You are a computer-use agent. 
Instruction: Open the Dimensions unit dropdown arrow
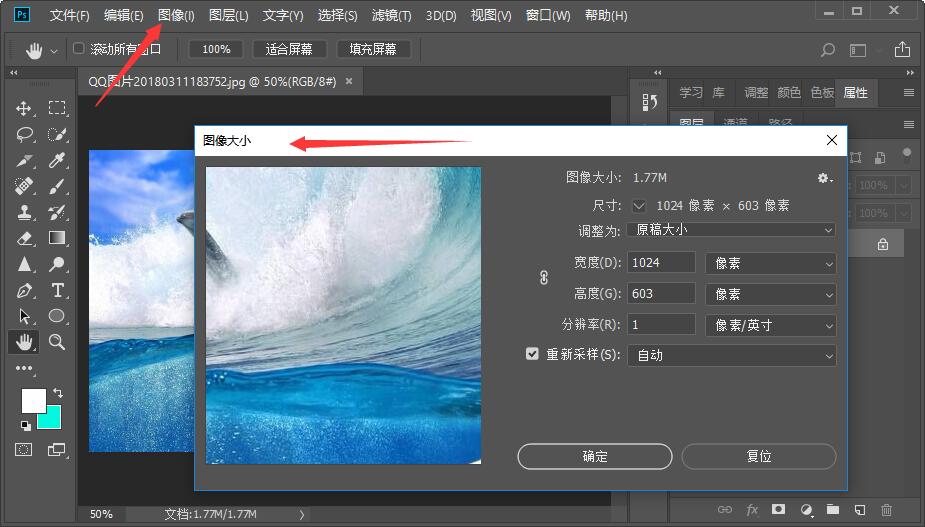(x=639, y=205)
